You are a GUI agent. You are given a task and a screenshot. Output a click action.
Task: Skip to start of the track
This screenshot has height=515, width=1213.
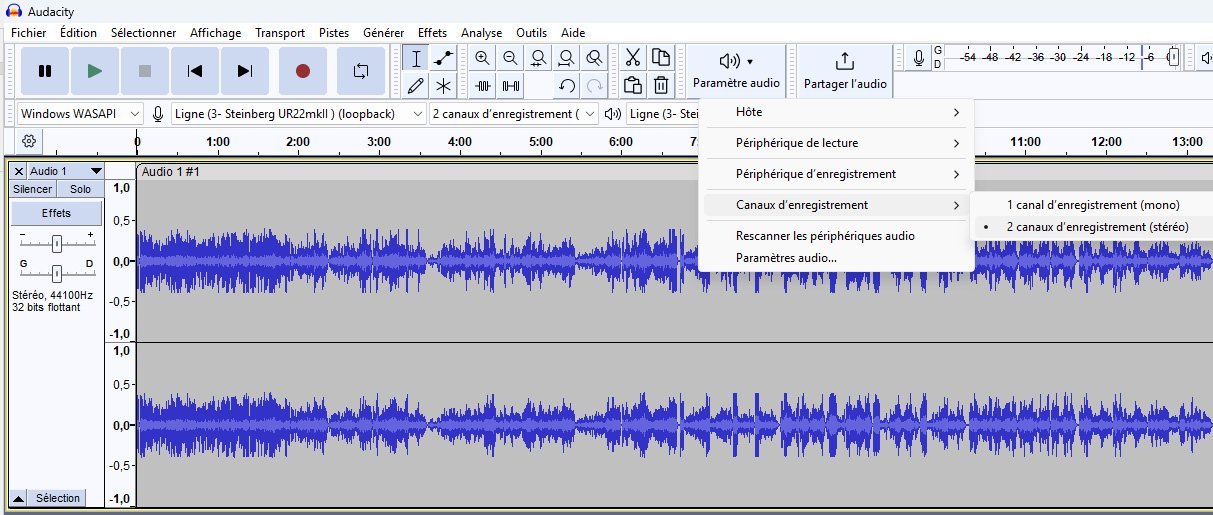click(195, 71)
